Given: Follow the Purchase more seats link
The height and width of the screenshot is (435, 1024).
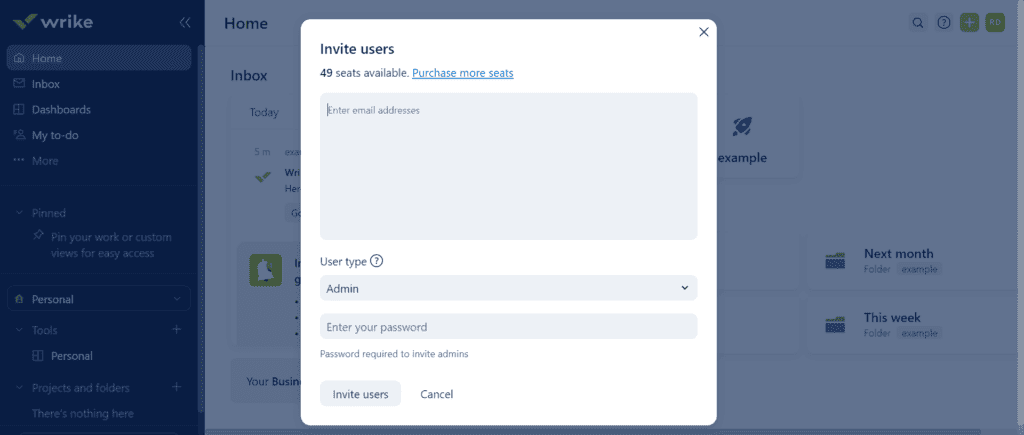Looking at the screenshot, I should click(x=462, y=73).
